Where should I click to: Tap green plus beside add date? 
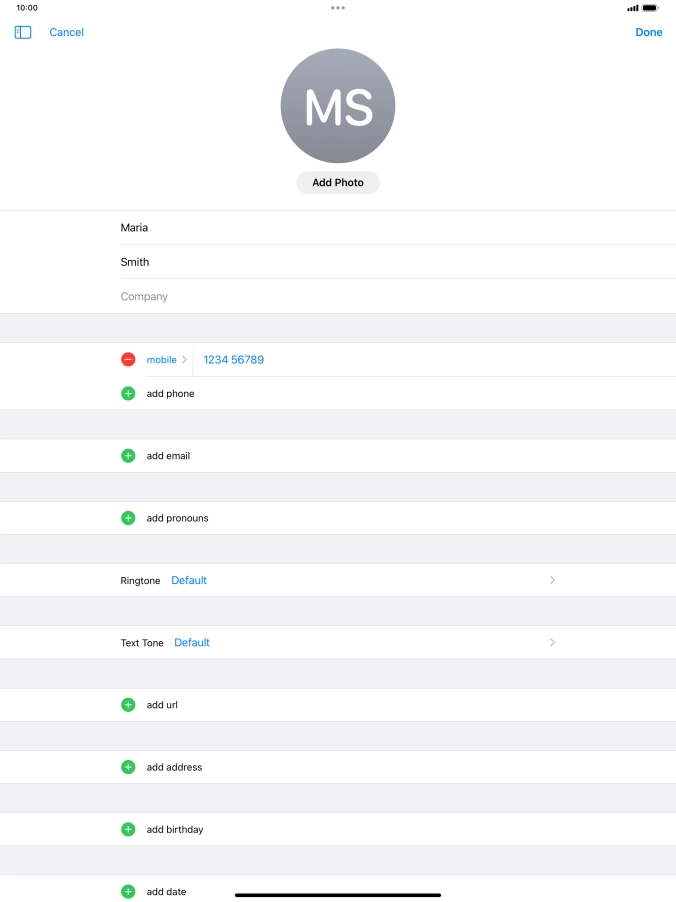[128, 891]
